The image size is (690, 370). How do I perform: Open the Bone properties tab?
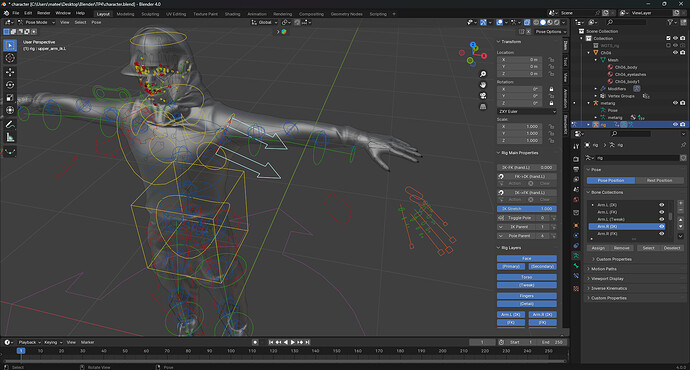576,266
